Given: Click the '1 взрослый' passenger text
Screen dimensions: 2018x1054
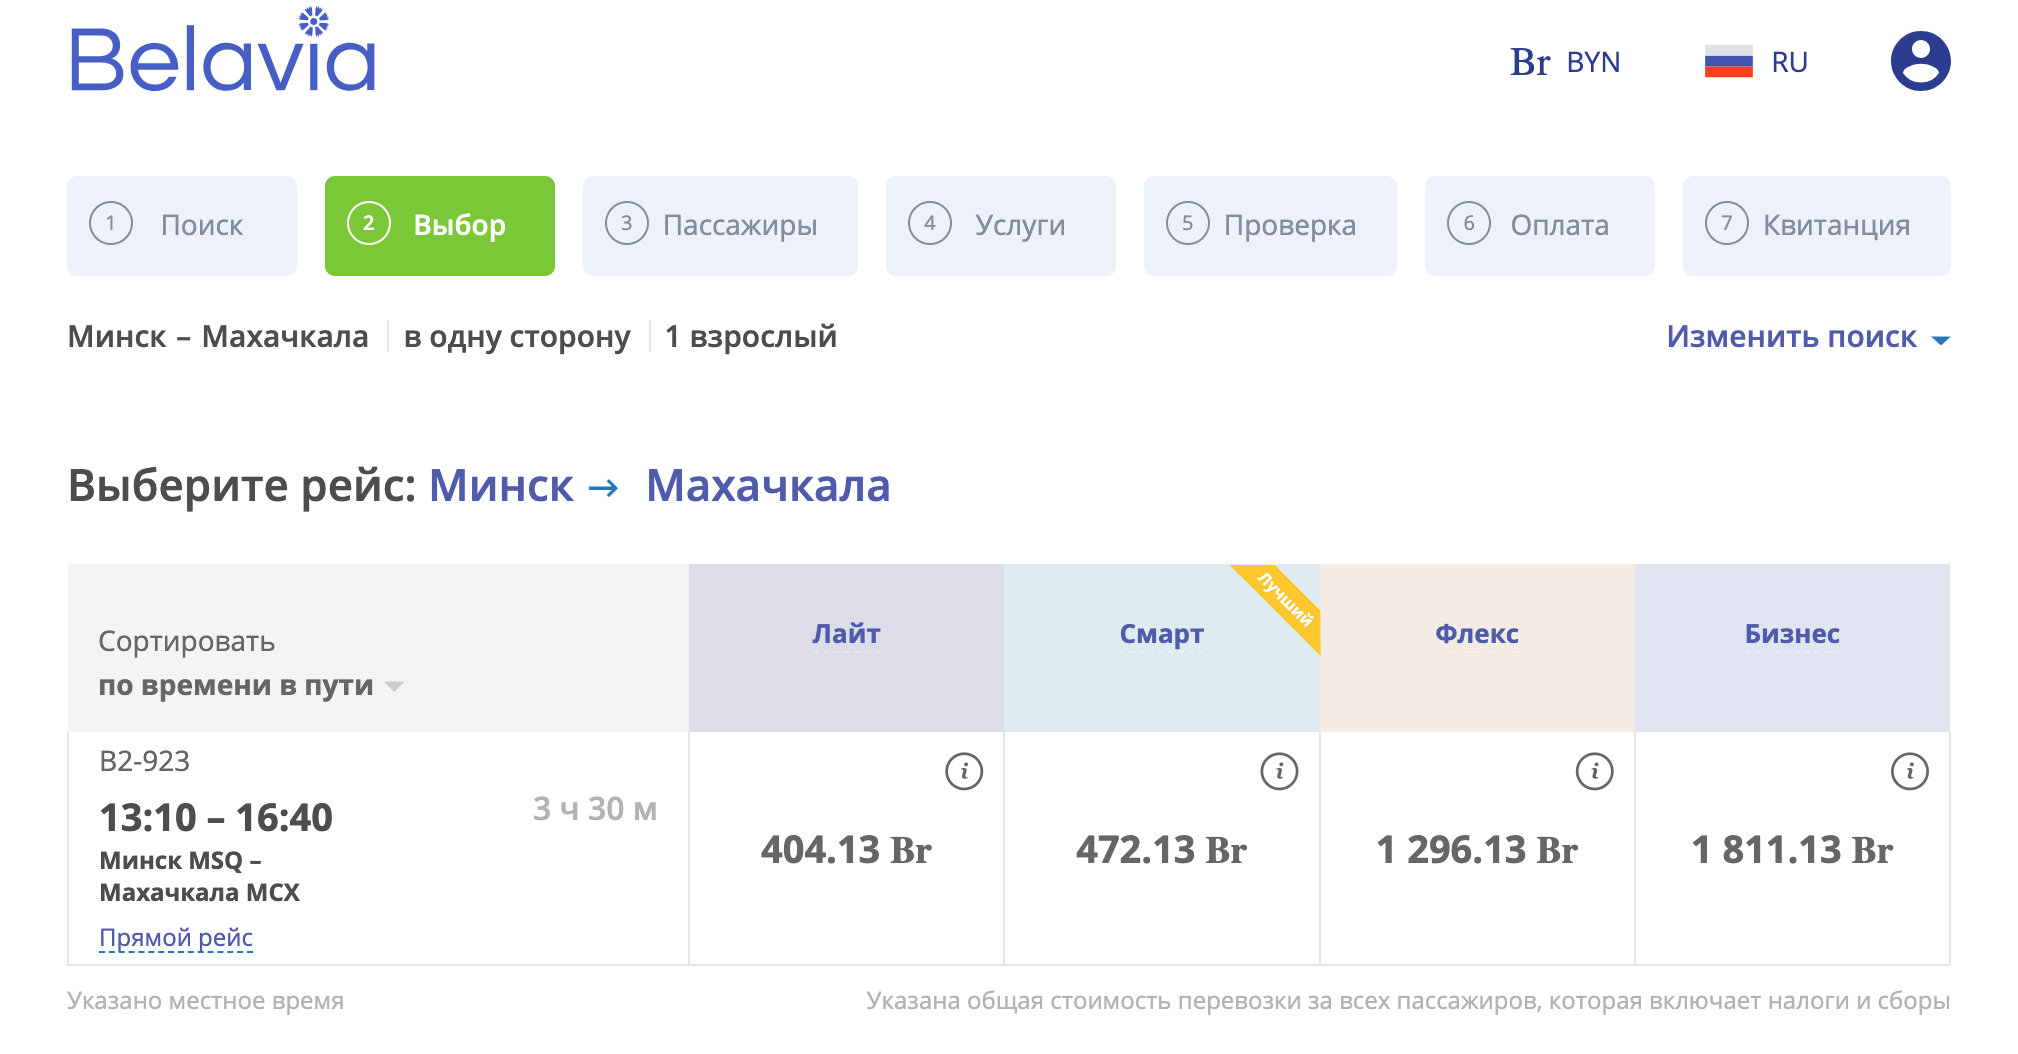Looking at the screenshot, I should point(751,337).
